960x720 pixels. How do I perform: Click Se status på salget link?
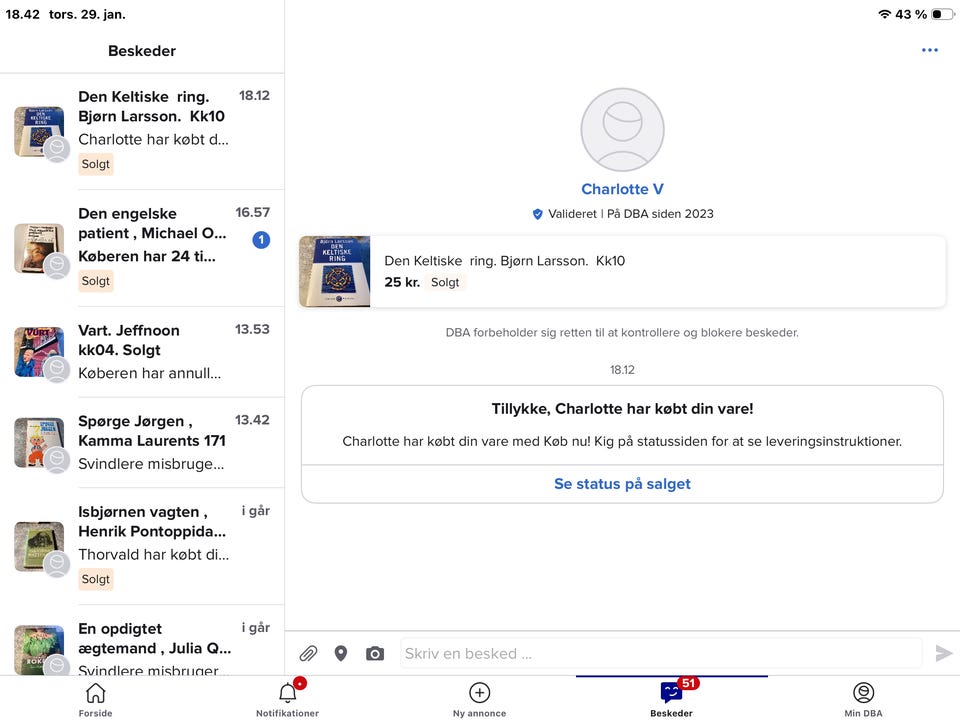[622, 484]
